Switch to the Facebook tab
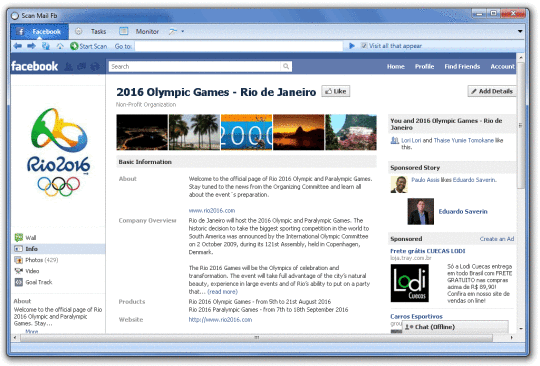 [x=39, y=32]
